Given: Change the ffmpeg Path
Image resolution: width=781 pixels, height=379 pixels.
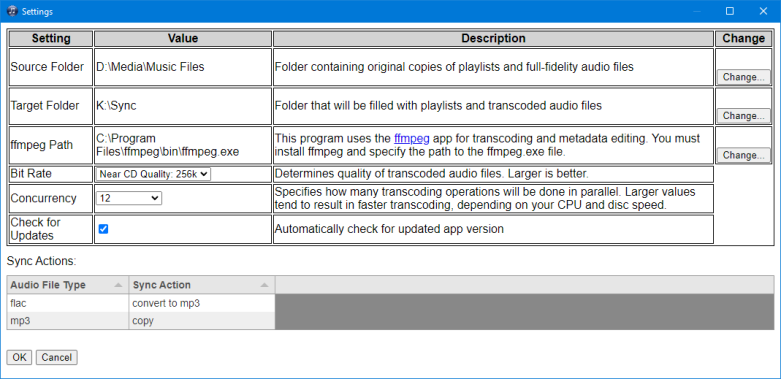Looking at the screenshot, I should pyautogui.click(x=744, y=155).
